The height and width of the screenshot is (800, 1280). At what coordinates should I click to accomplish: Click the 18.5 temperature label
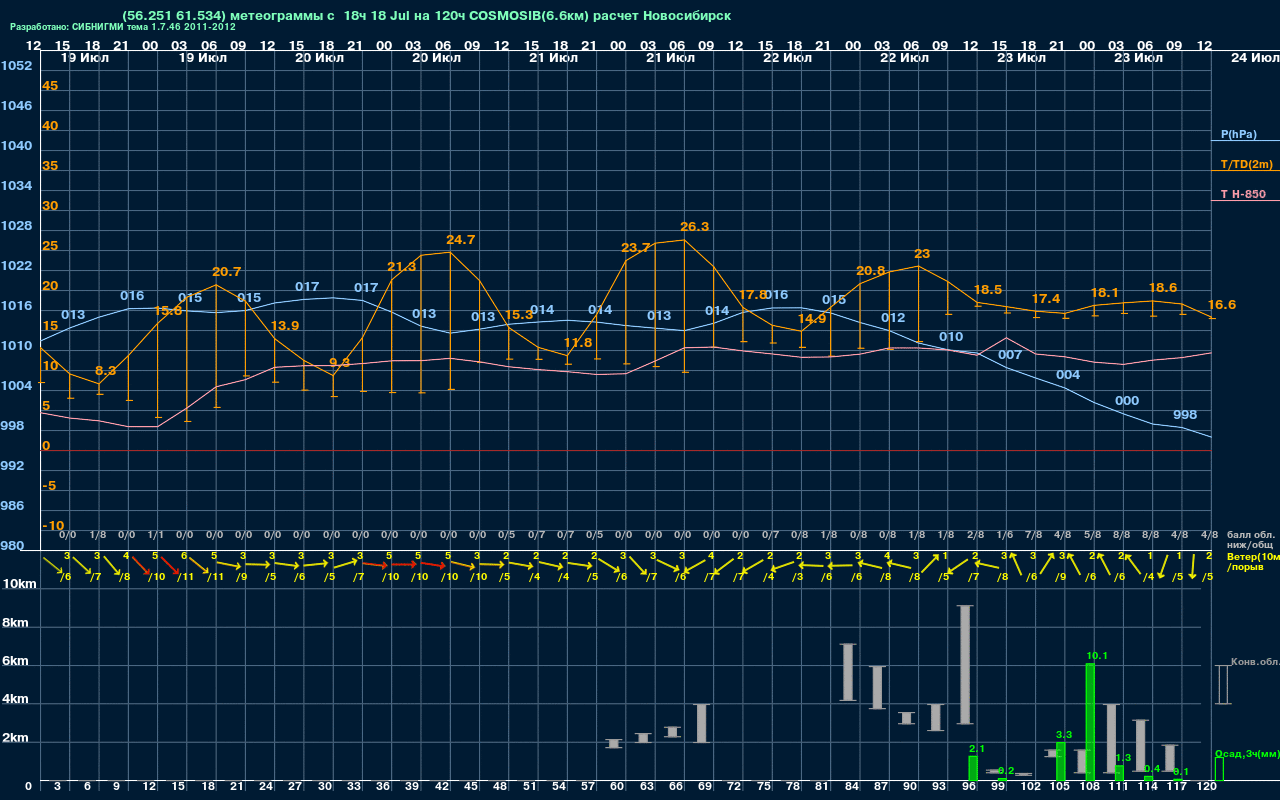tap(987, 290)
